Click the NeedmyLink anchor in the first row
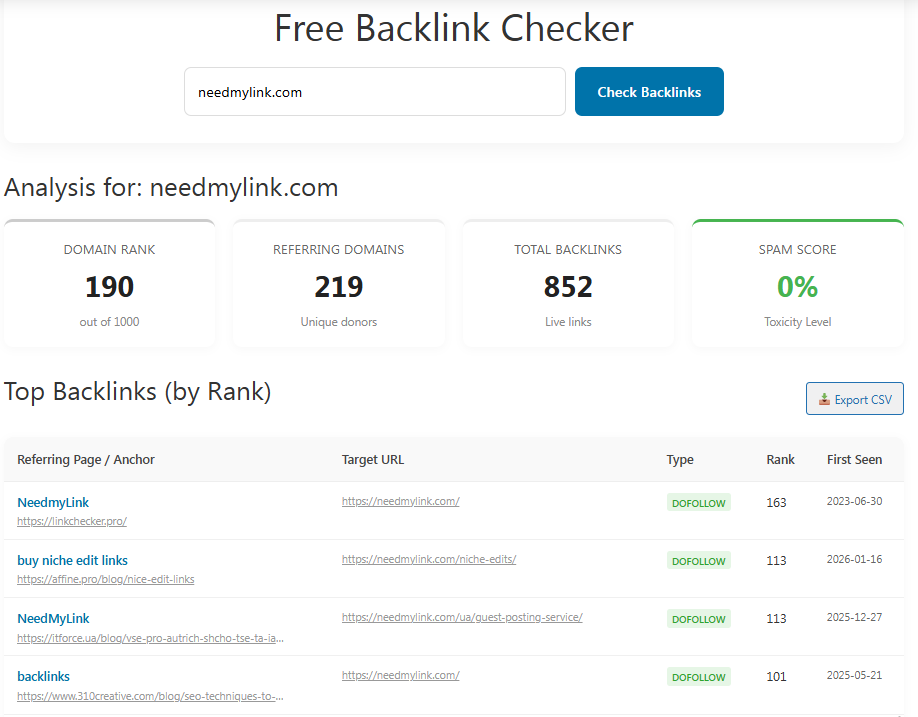 53,502
